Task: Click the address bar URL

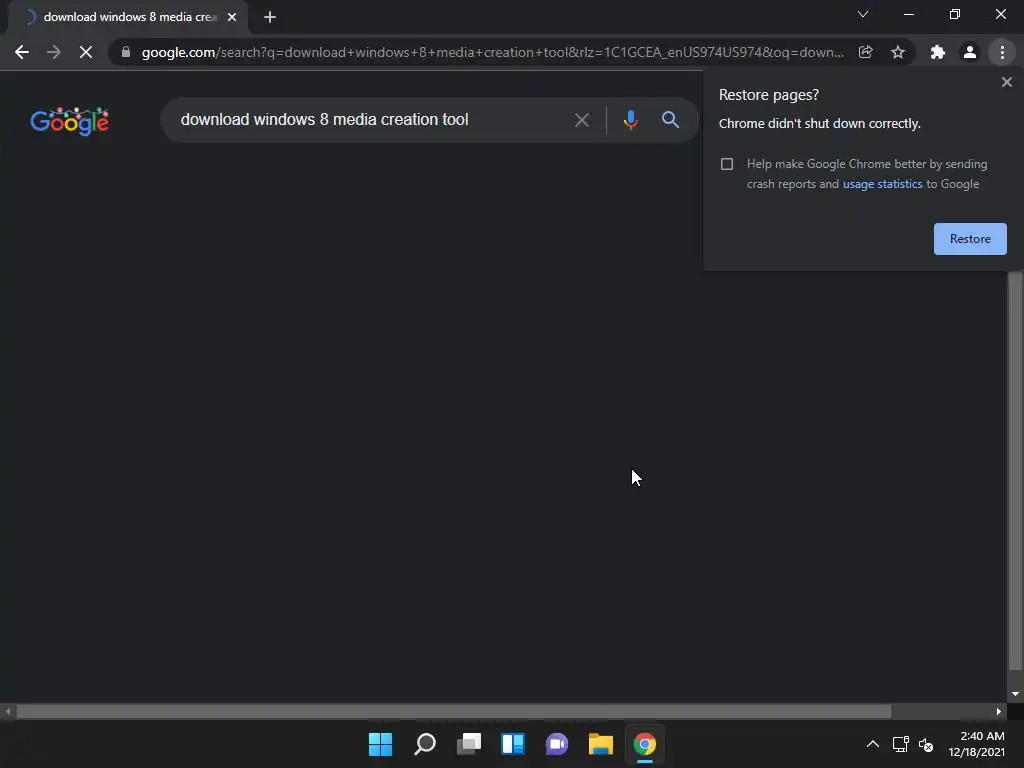Action: click(493, 52)
